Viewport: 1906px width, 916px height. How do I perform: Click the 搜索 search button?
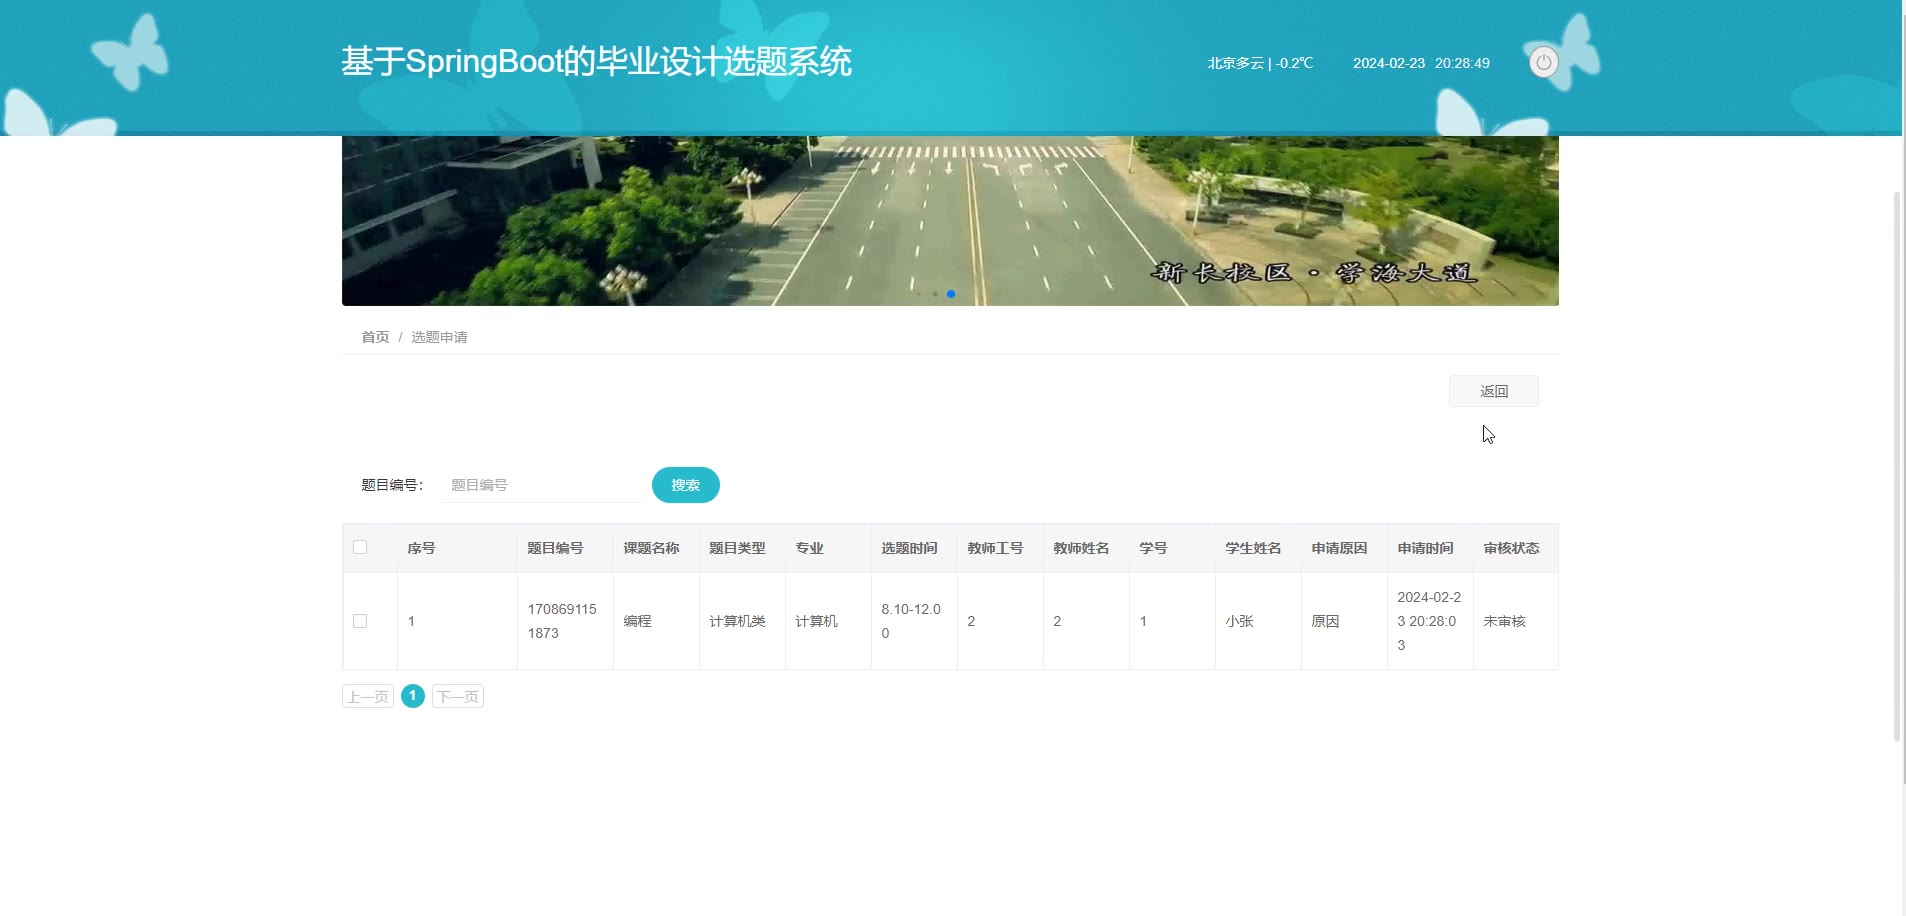point(685,485)
